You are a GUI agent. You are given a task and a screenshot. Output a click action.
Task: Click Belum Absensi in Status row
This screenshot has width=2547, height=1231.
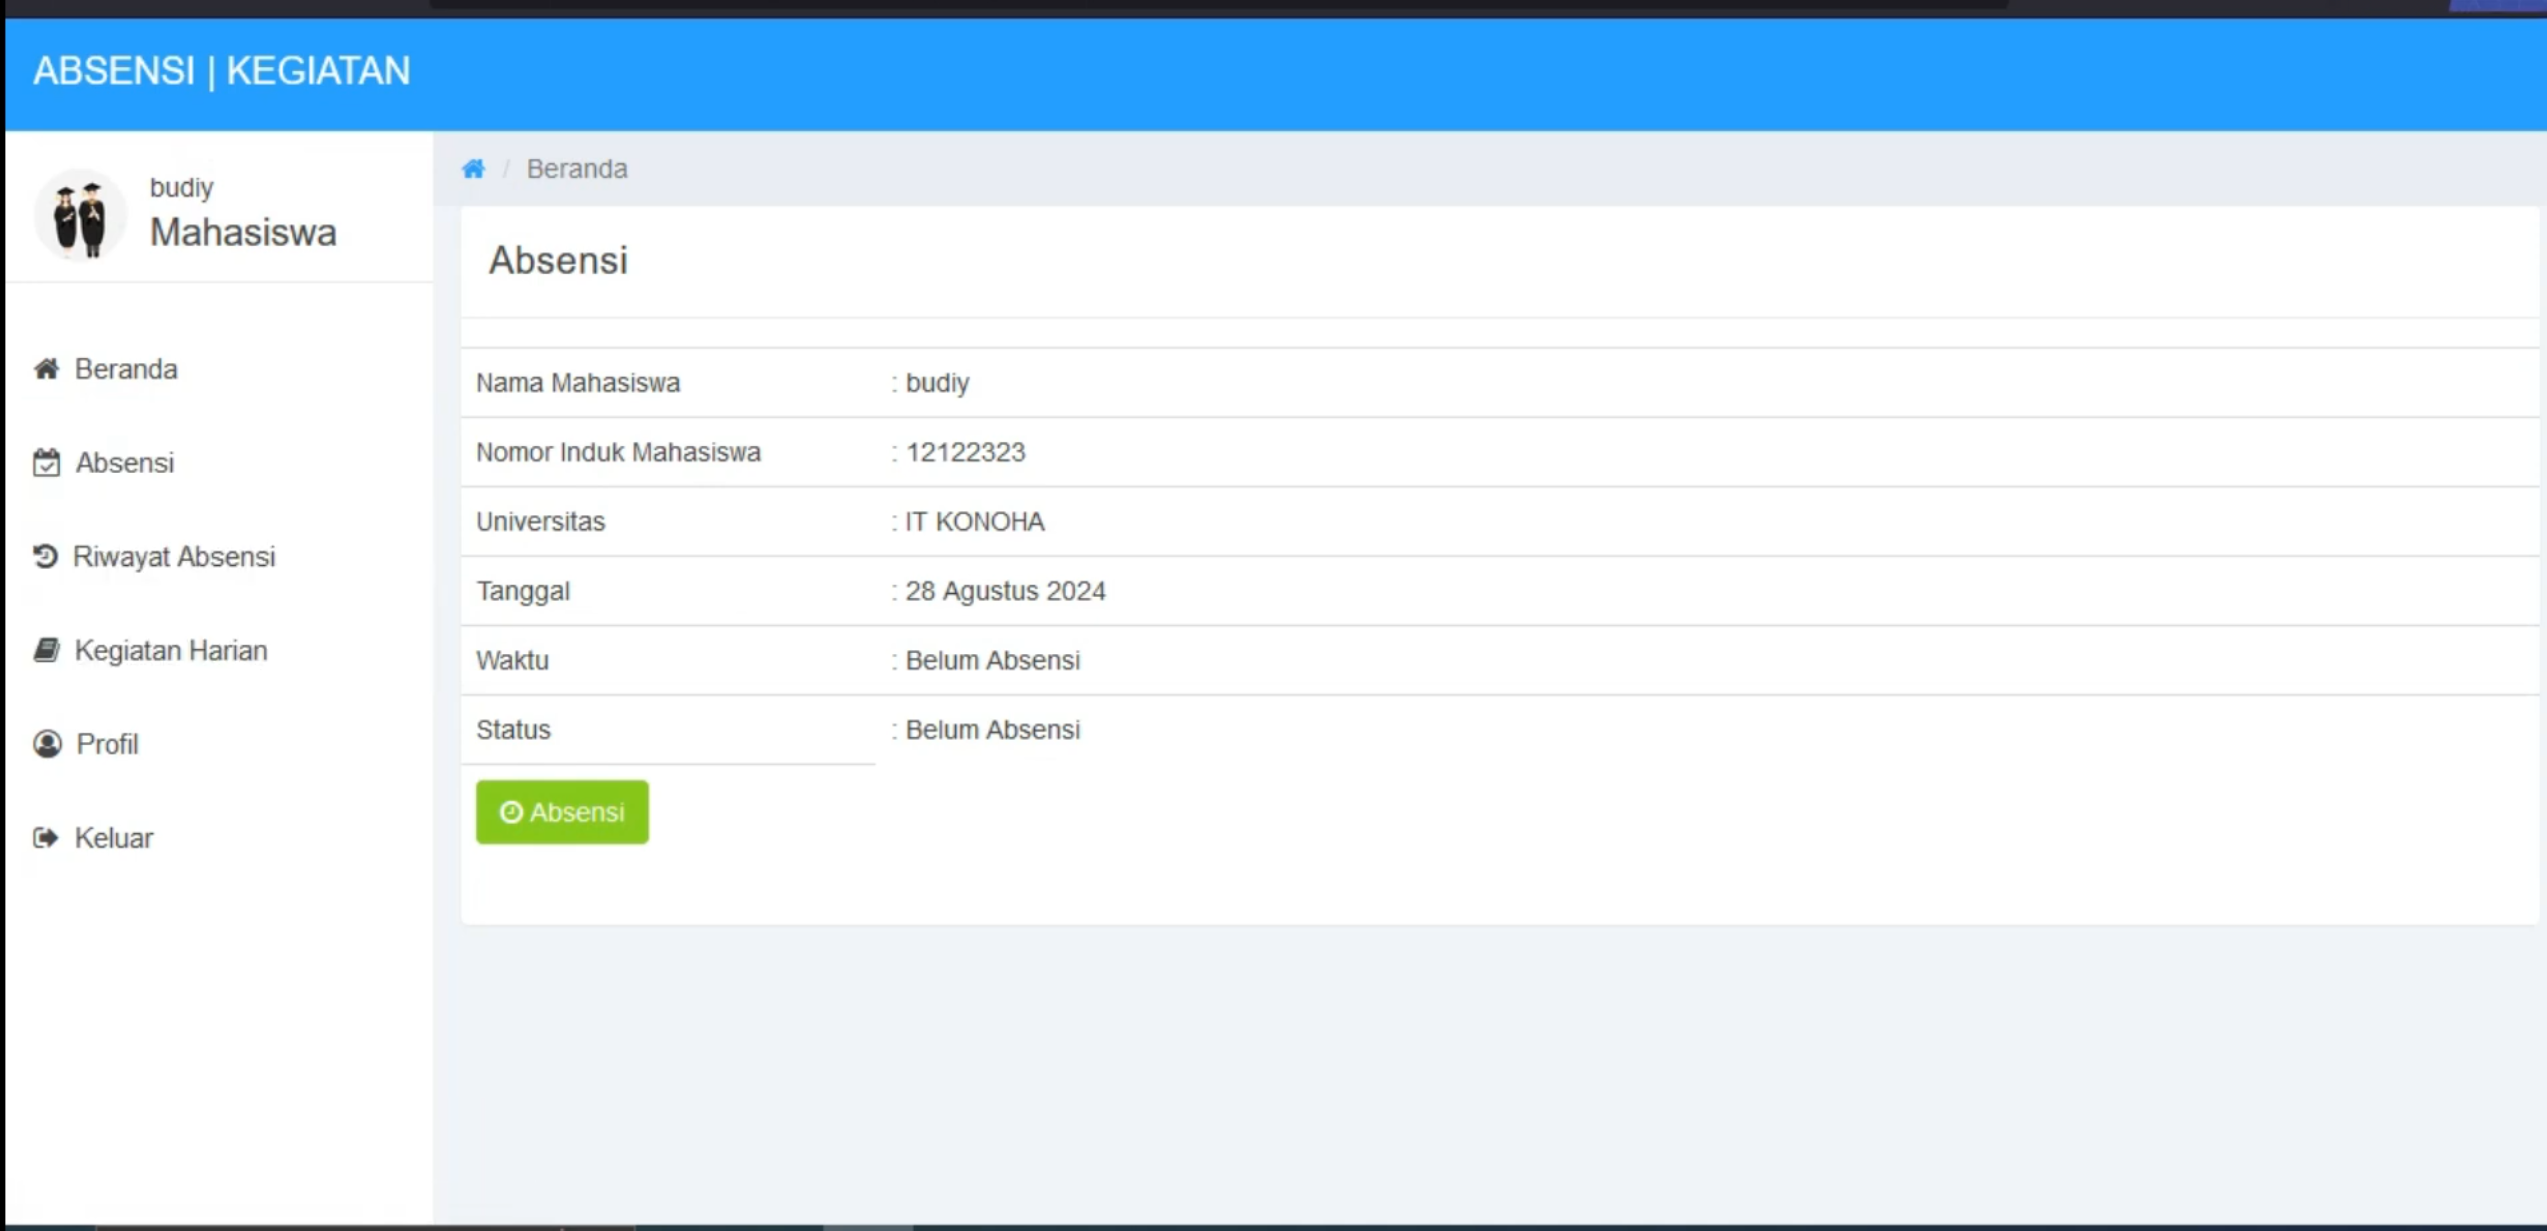(x=992, y=730)
